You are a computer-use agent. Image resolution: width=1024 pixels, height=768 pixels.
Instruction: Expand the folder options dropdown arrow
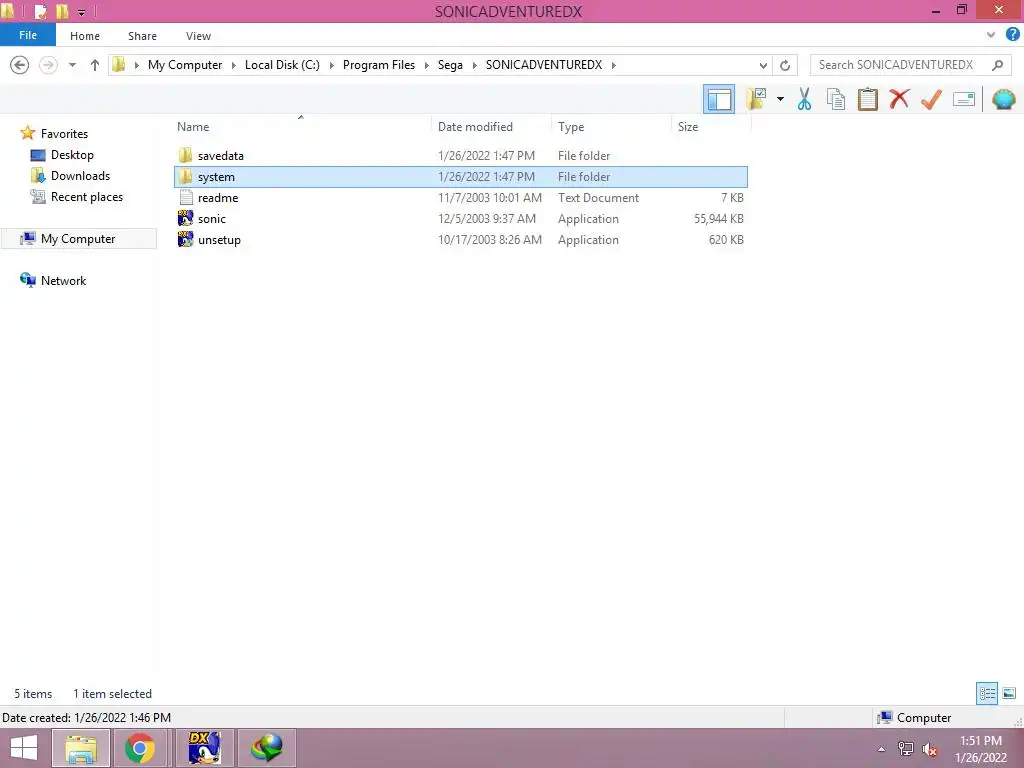[780, 99]
